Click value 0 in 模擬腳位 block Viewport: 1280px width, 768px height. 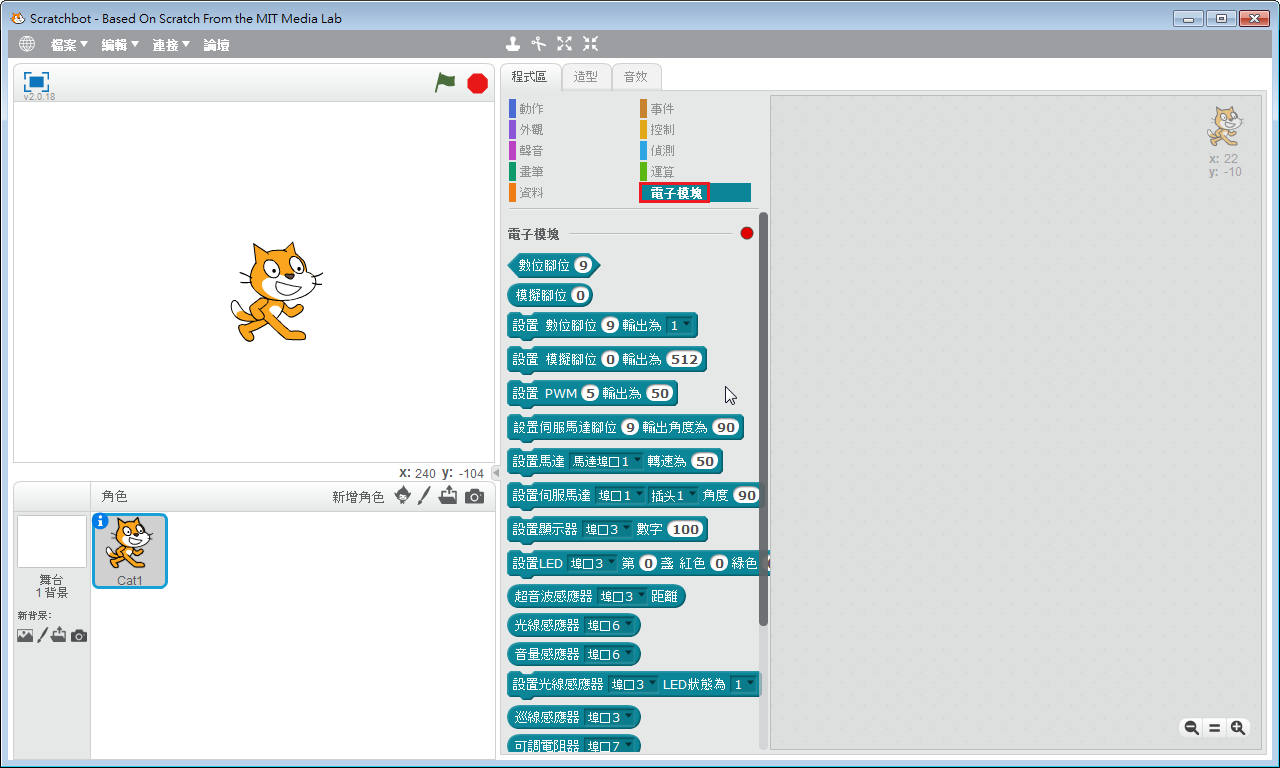[580, 296]
